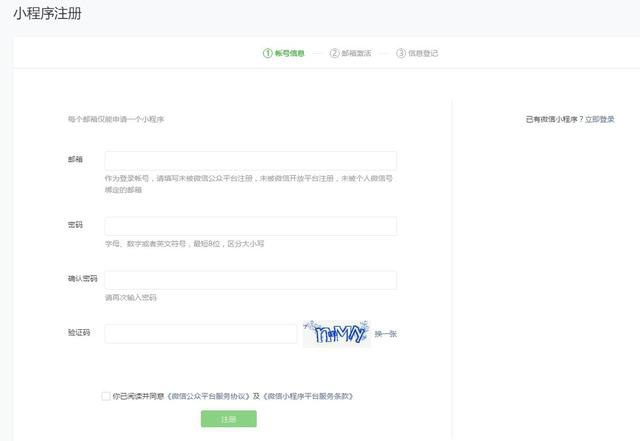Refresh captcha via 换一张 link
This screenshot has height=441, width=640.
[386, 333]
